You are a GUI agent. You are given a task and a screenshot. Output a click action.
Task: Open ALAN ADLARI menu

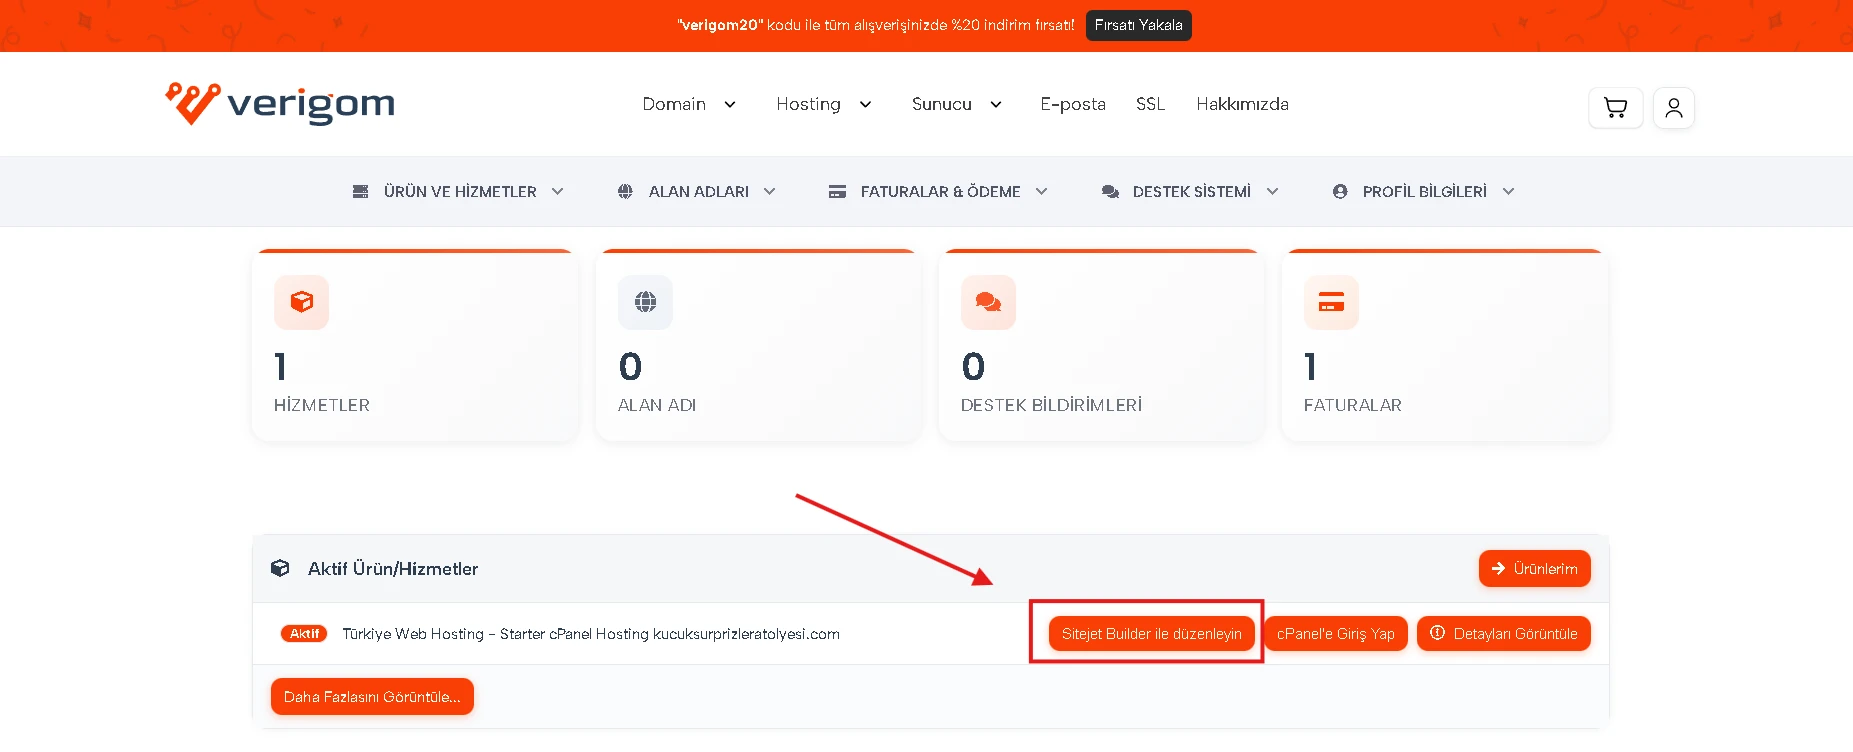click(697, 191)
